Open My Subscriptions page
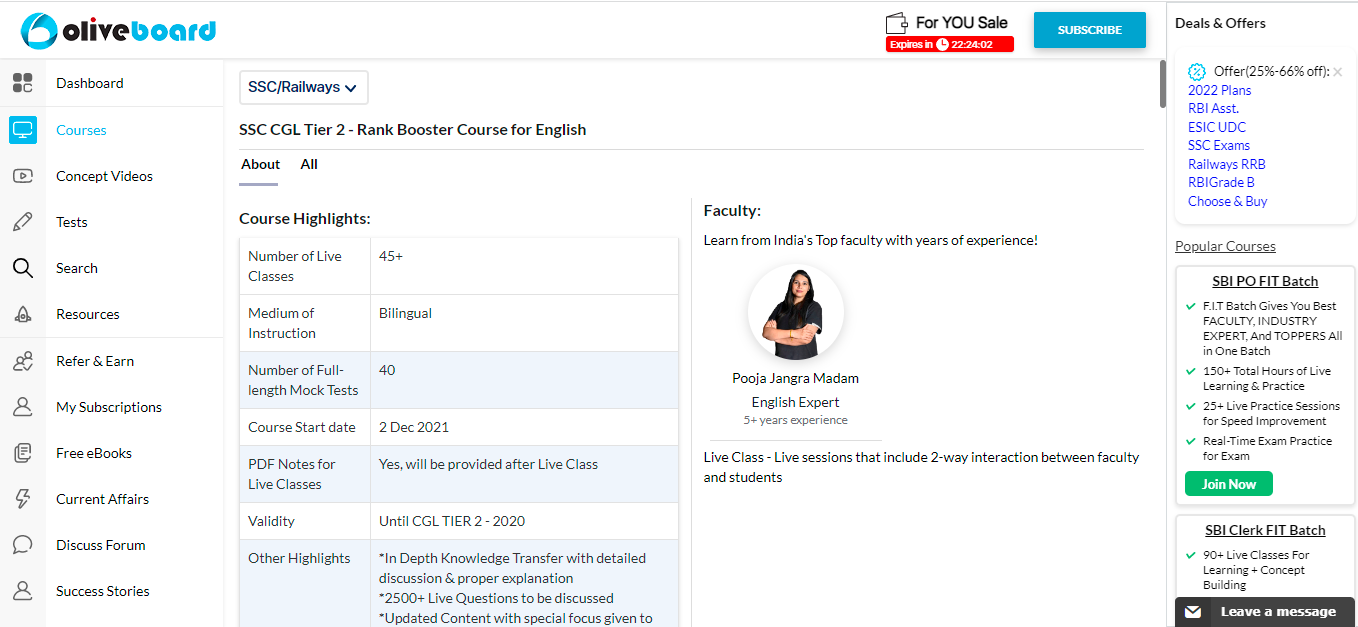The image size is (1358, 627). pos(109,407)
